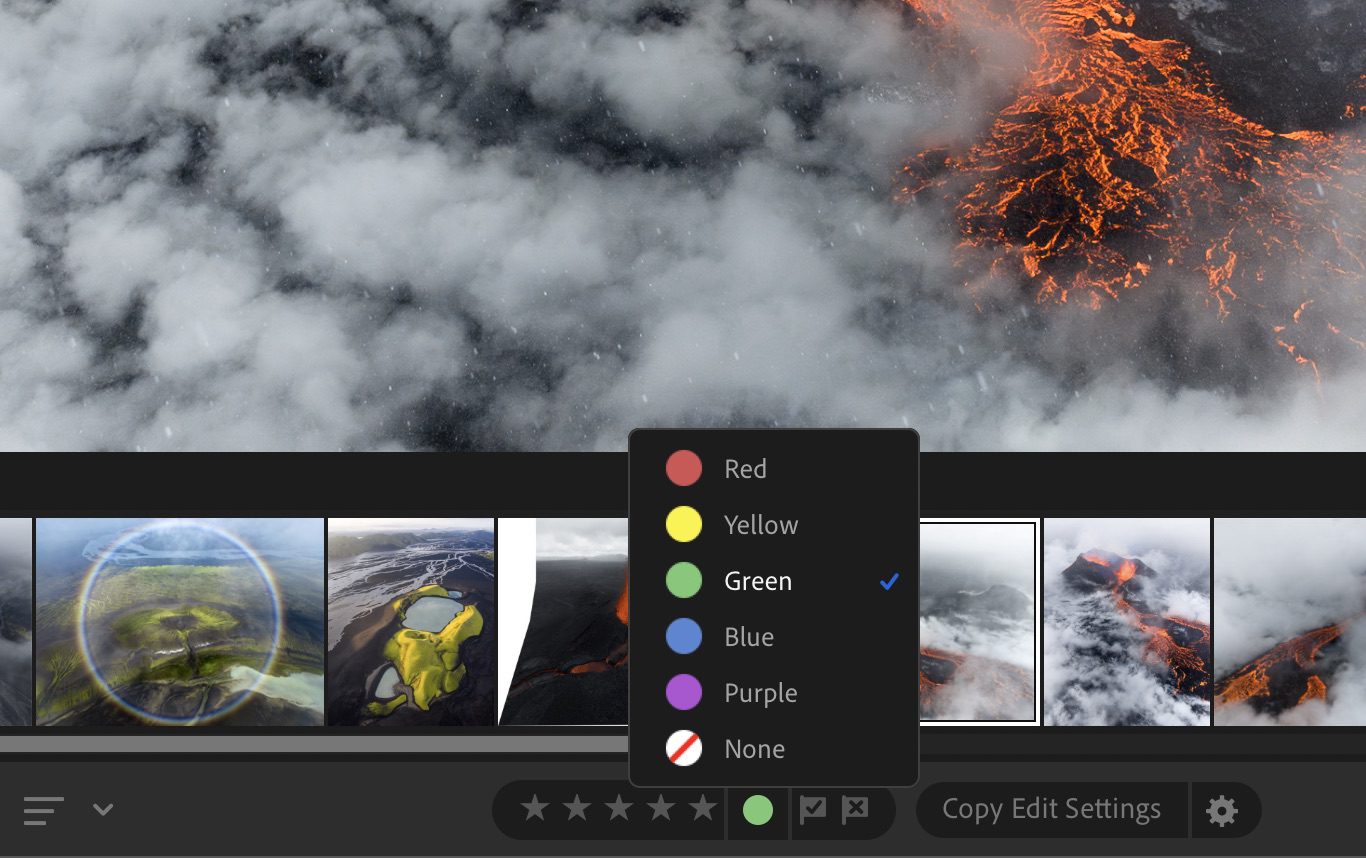Viewport: 1366px width, 858px height.
Task: Choose Red from the color label menu
Action: click(x=745, y=469)
